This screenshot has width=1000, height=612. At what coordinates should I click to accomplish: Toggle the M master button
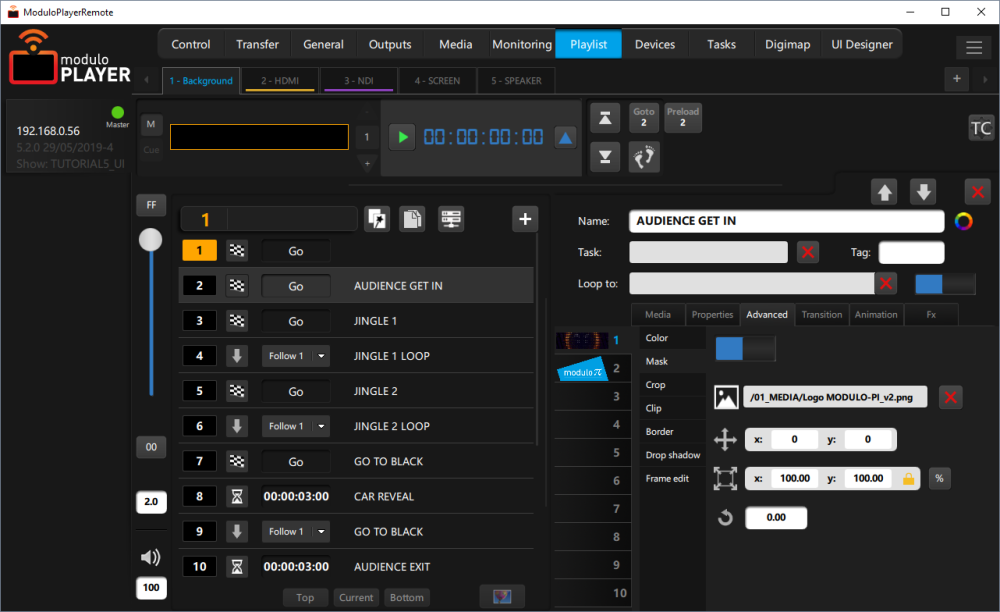coord(151,124)
